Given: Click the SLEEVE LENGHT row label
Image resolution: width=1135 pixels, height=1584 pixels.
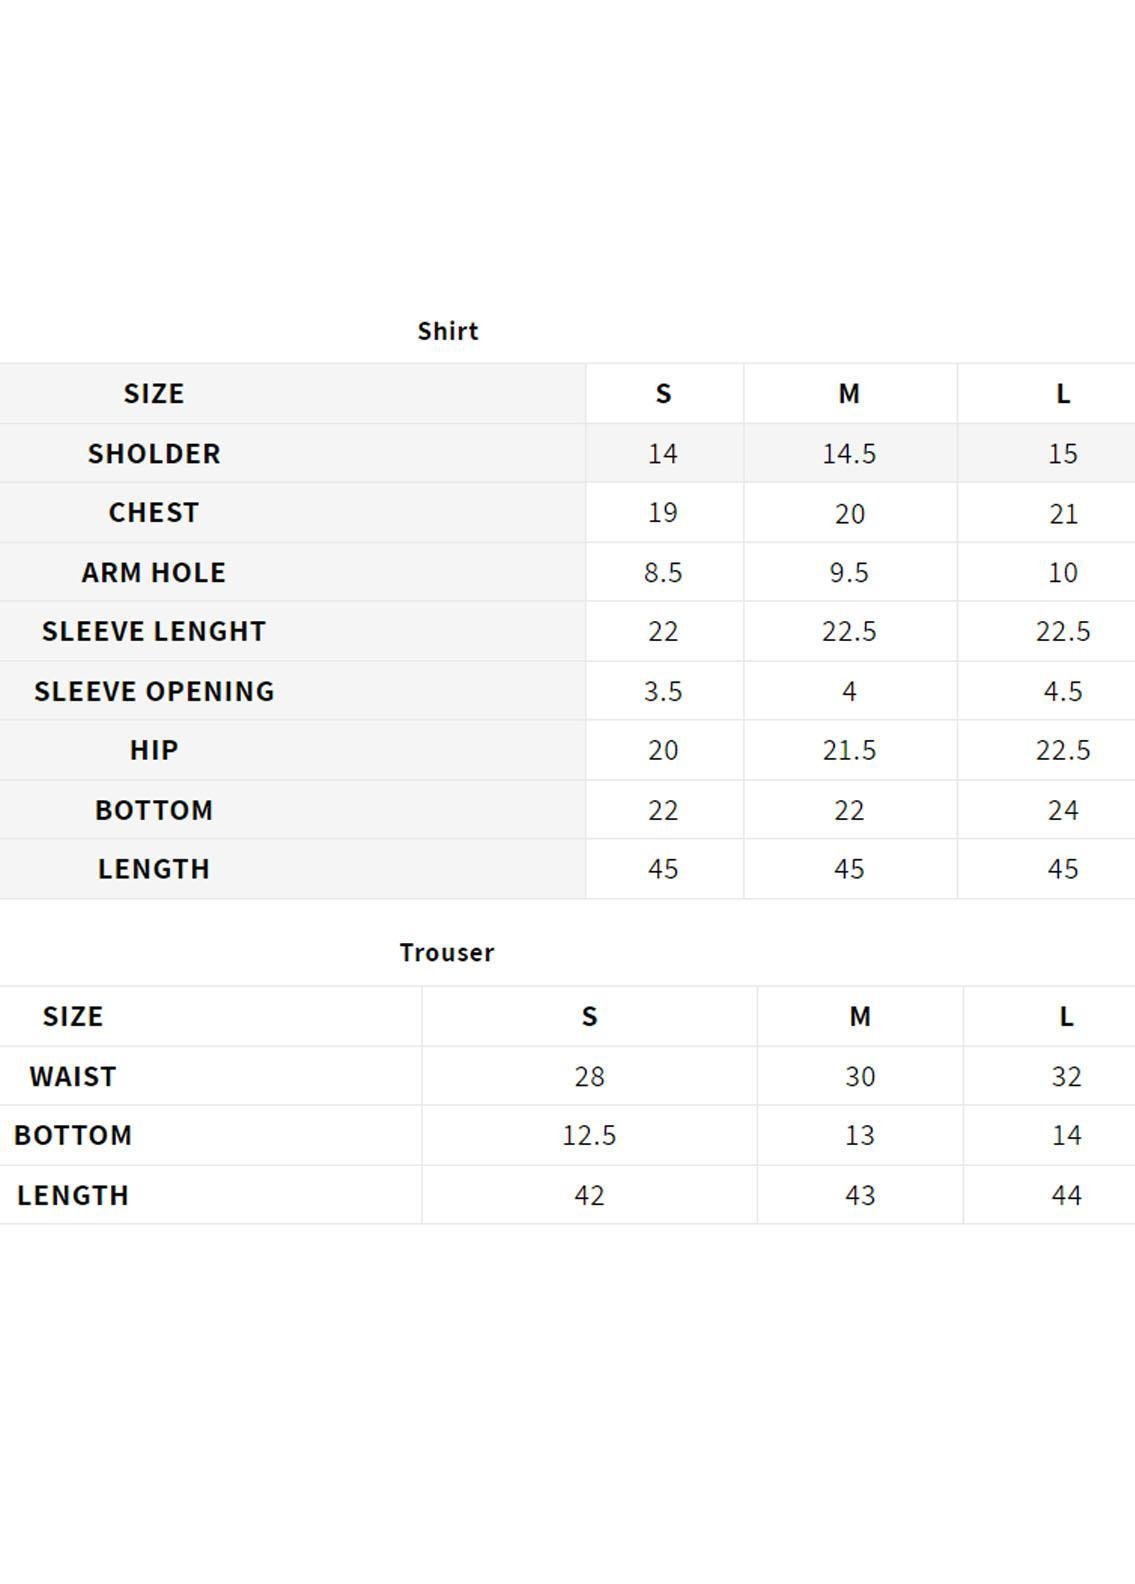Looking at the screenshot, I should 154,631.
